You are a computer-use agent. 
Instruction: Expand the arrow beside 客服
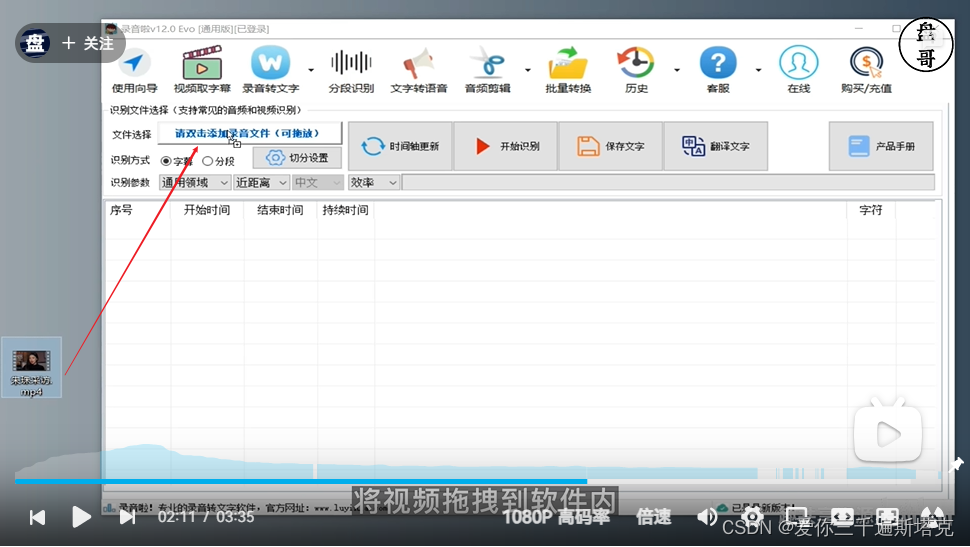pyautogui.click(x=758, y=70)
